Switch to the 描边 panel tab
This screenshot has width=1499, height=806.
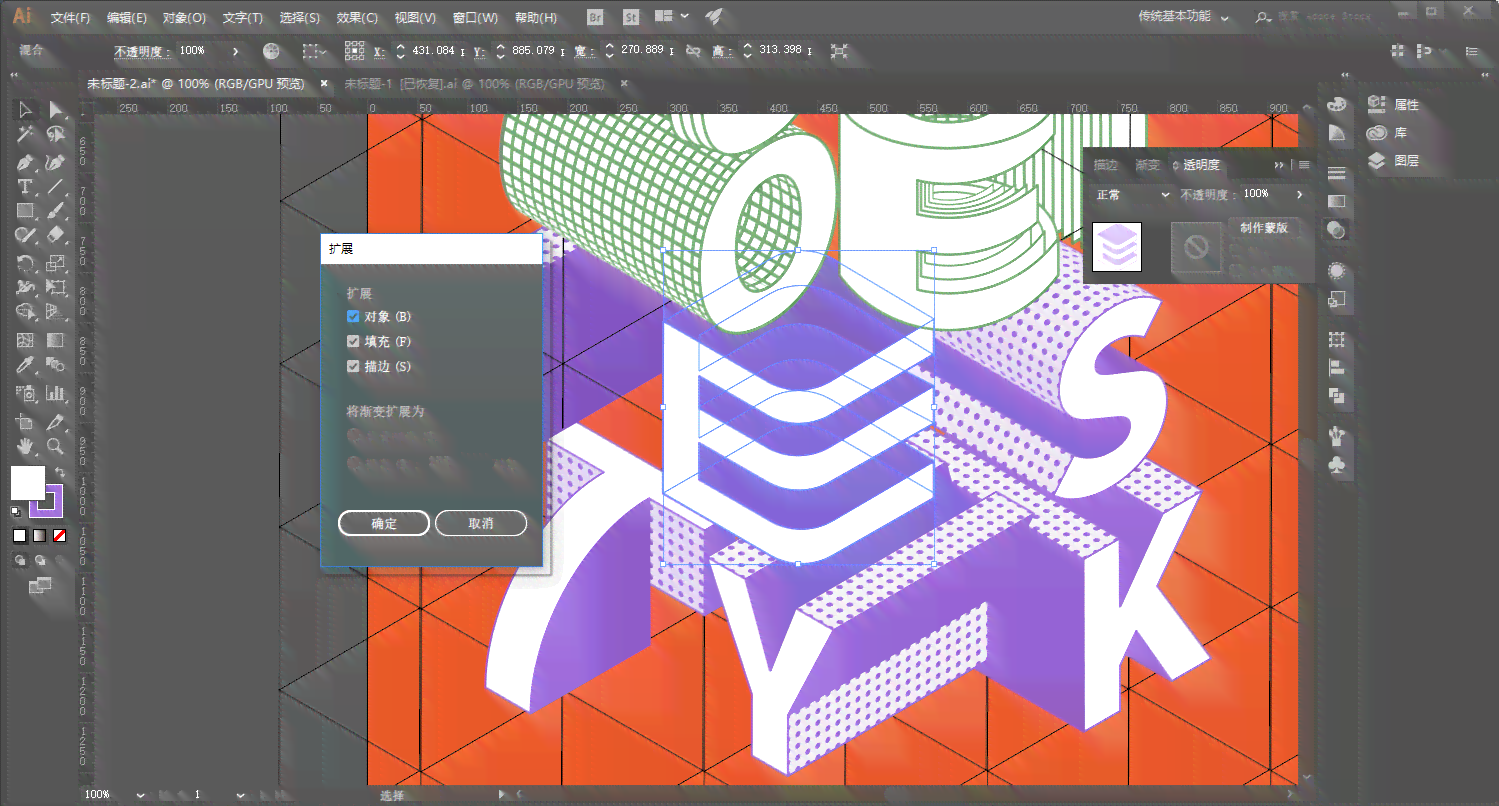pos(1105,165)
